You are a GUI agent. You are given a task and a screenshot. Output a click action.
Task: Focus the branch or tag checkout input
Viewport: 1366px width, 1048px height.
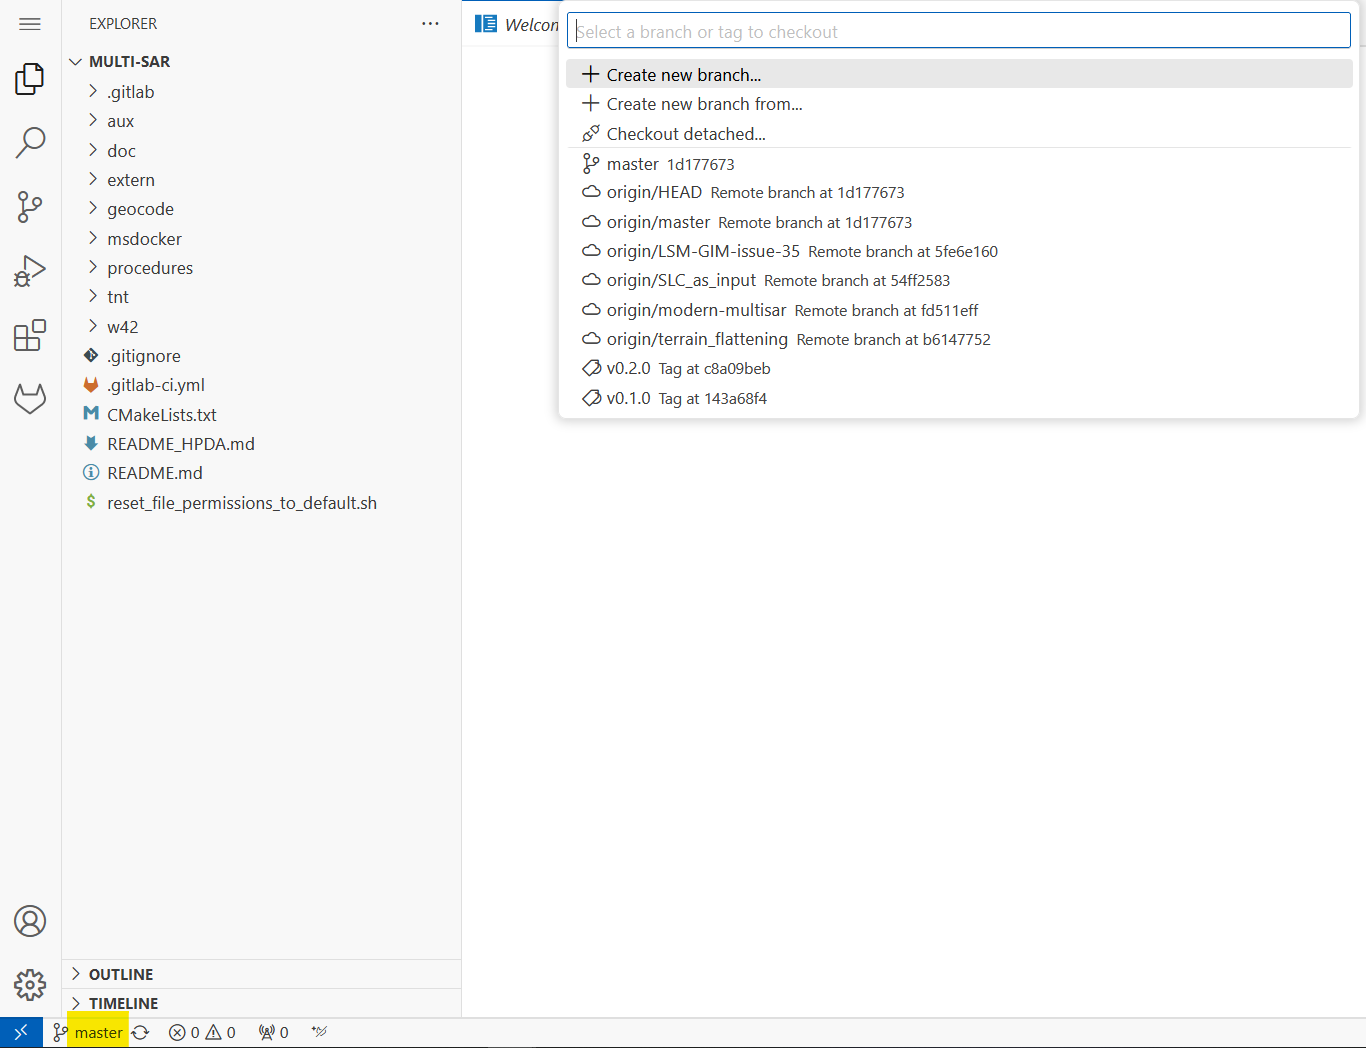(958, 31)
